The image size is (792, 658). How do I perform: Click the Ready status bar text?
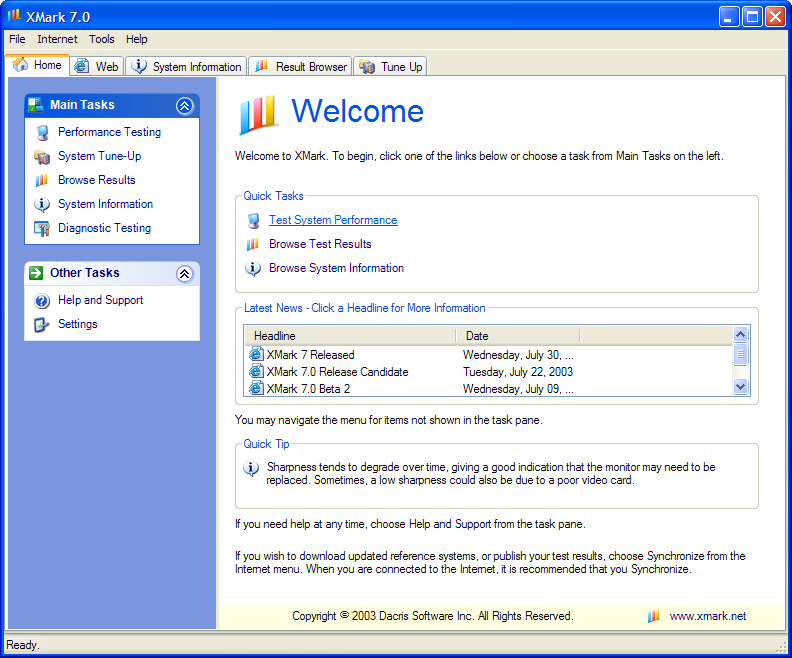(23, 645)
